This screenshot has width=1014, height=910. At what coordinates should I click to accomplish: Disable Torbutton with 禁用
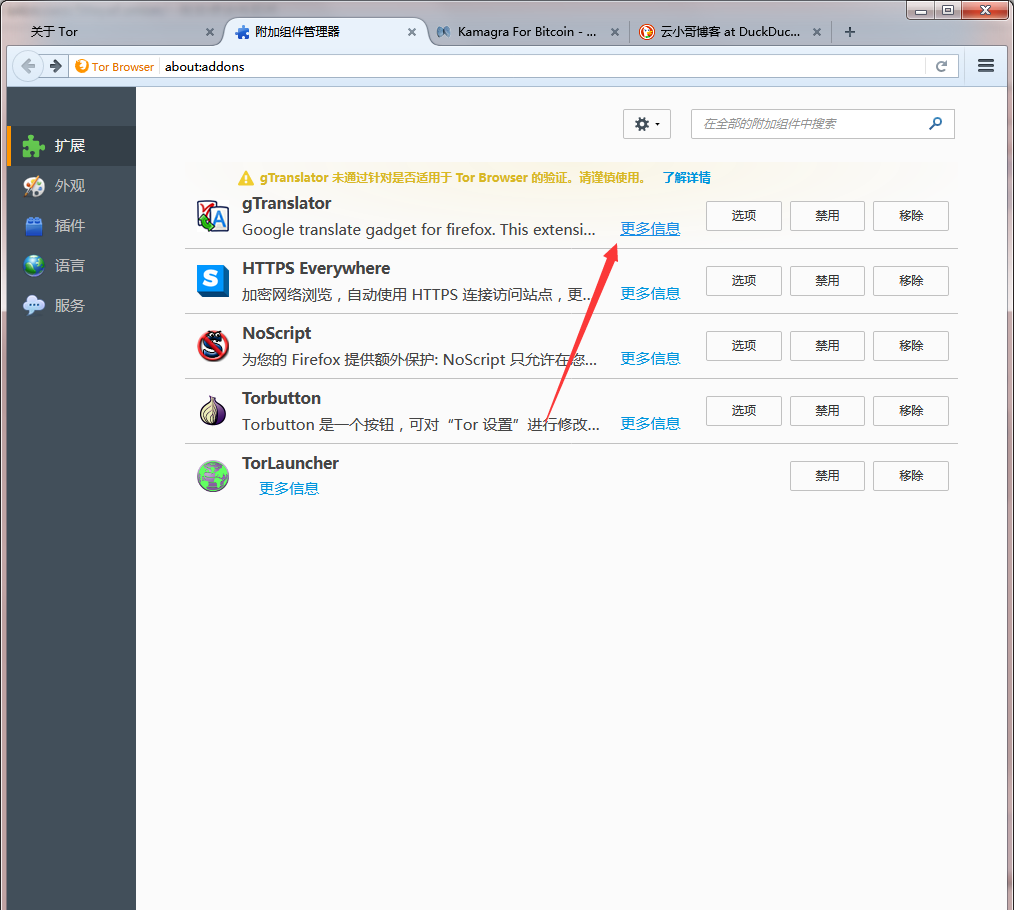(827, 411)
